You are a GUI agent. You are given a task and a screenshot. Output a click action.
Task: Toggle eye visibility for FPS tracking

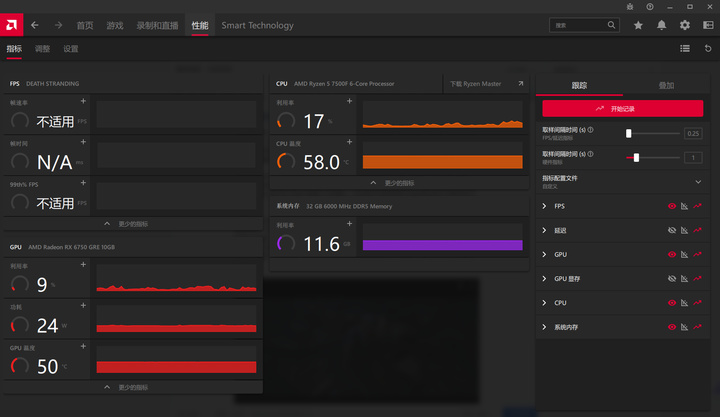[672, 206]
